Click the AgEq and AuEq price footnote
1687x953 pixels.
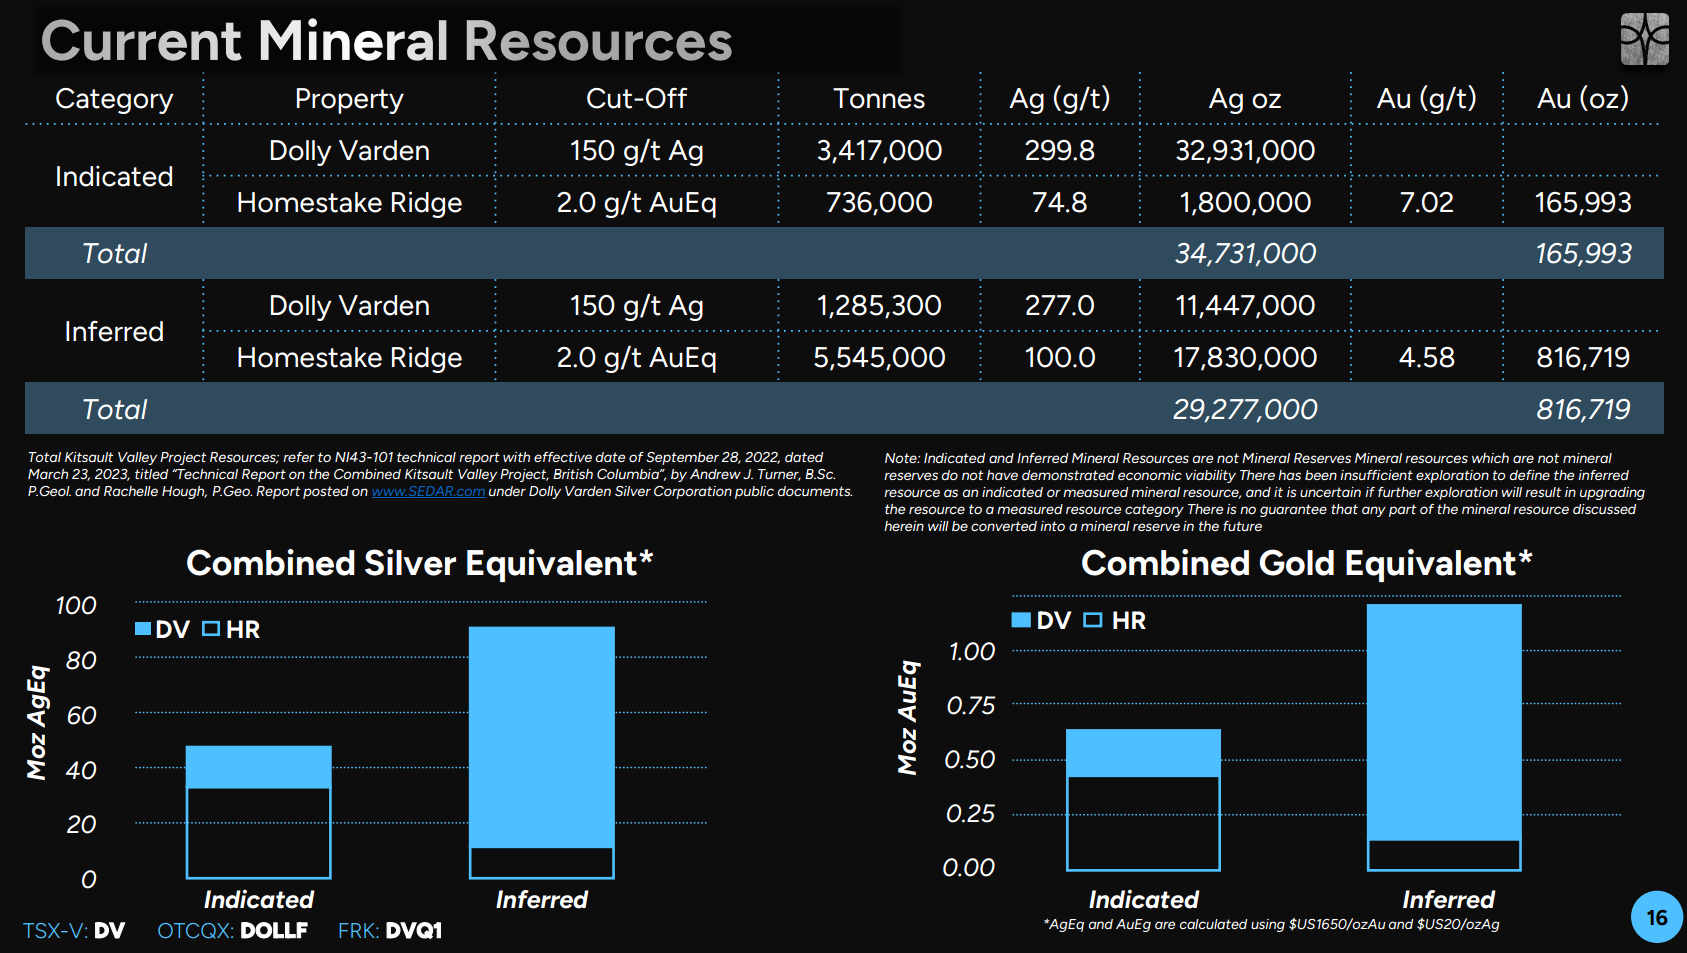(x=1271, y=925)
